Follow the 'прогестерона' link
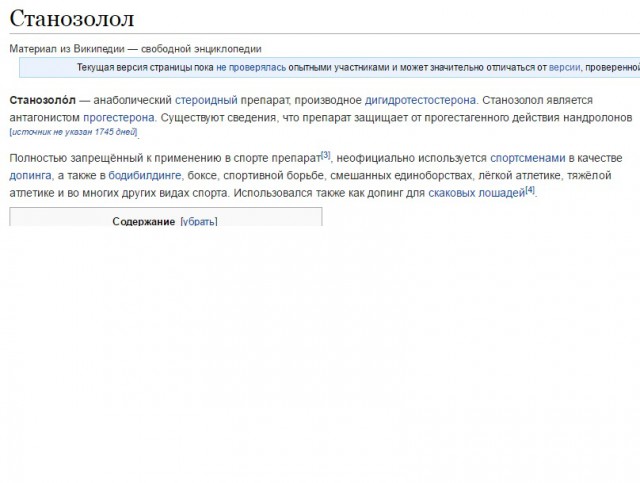 [x=119, y=118]
